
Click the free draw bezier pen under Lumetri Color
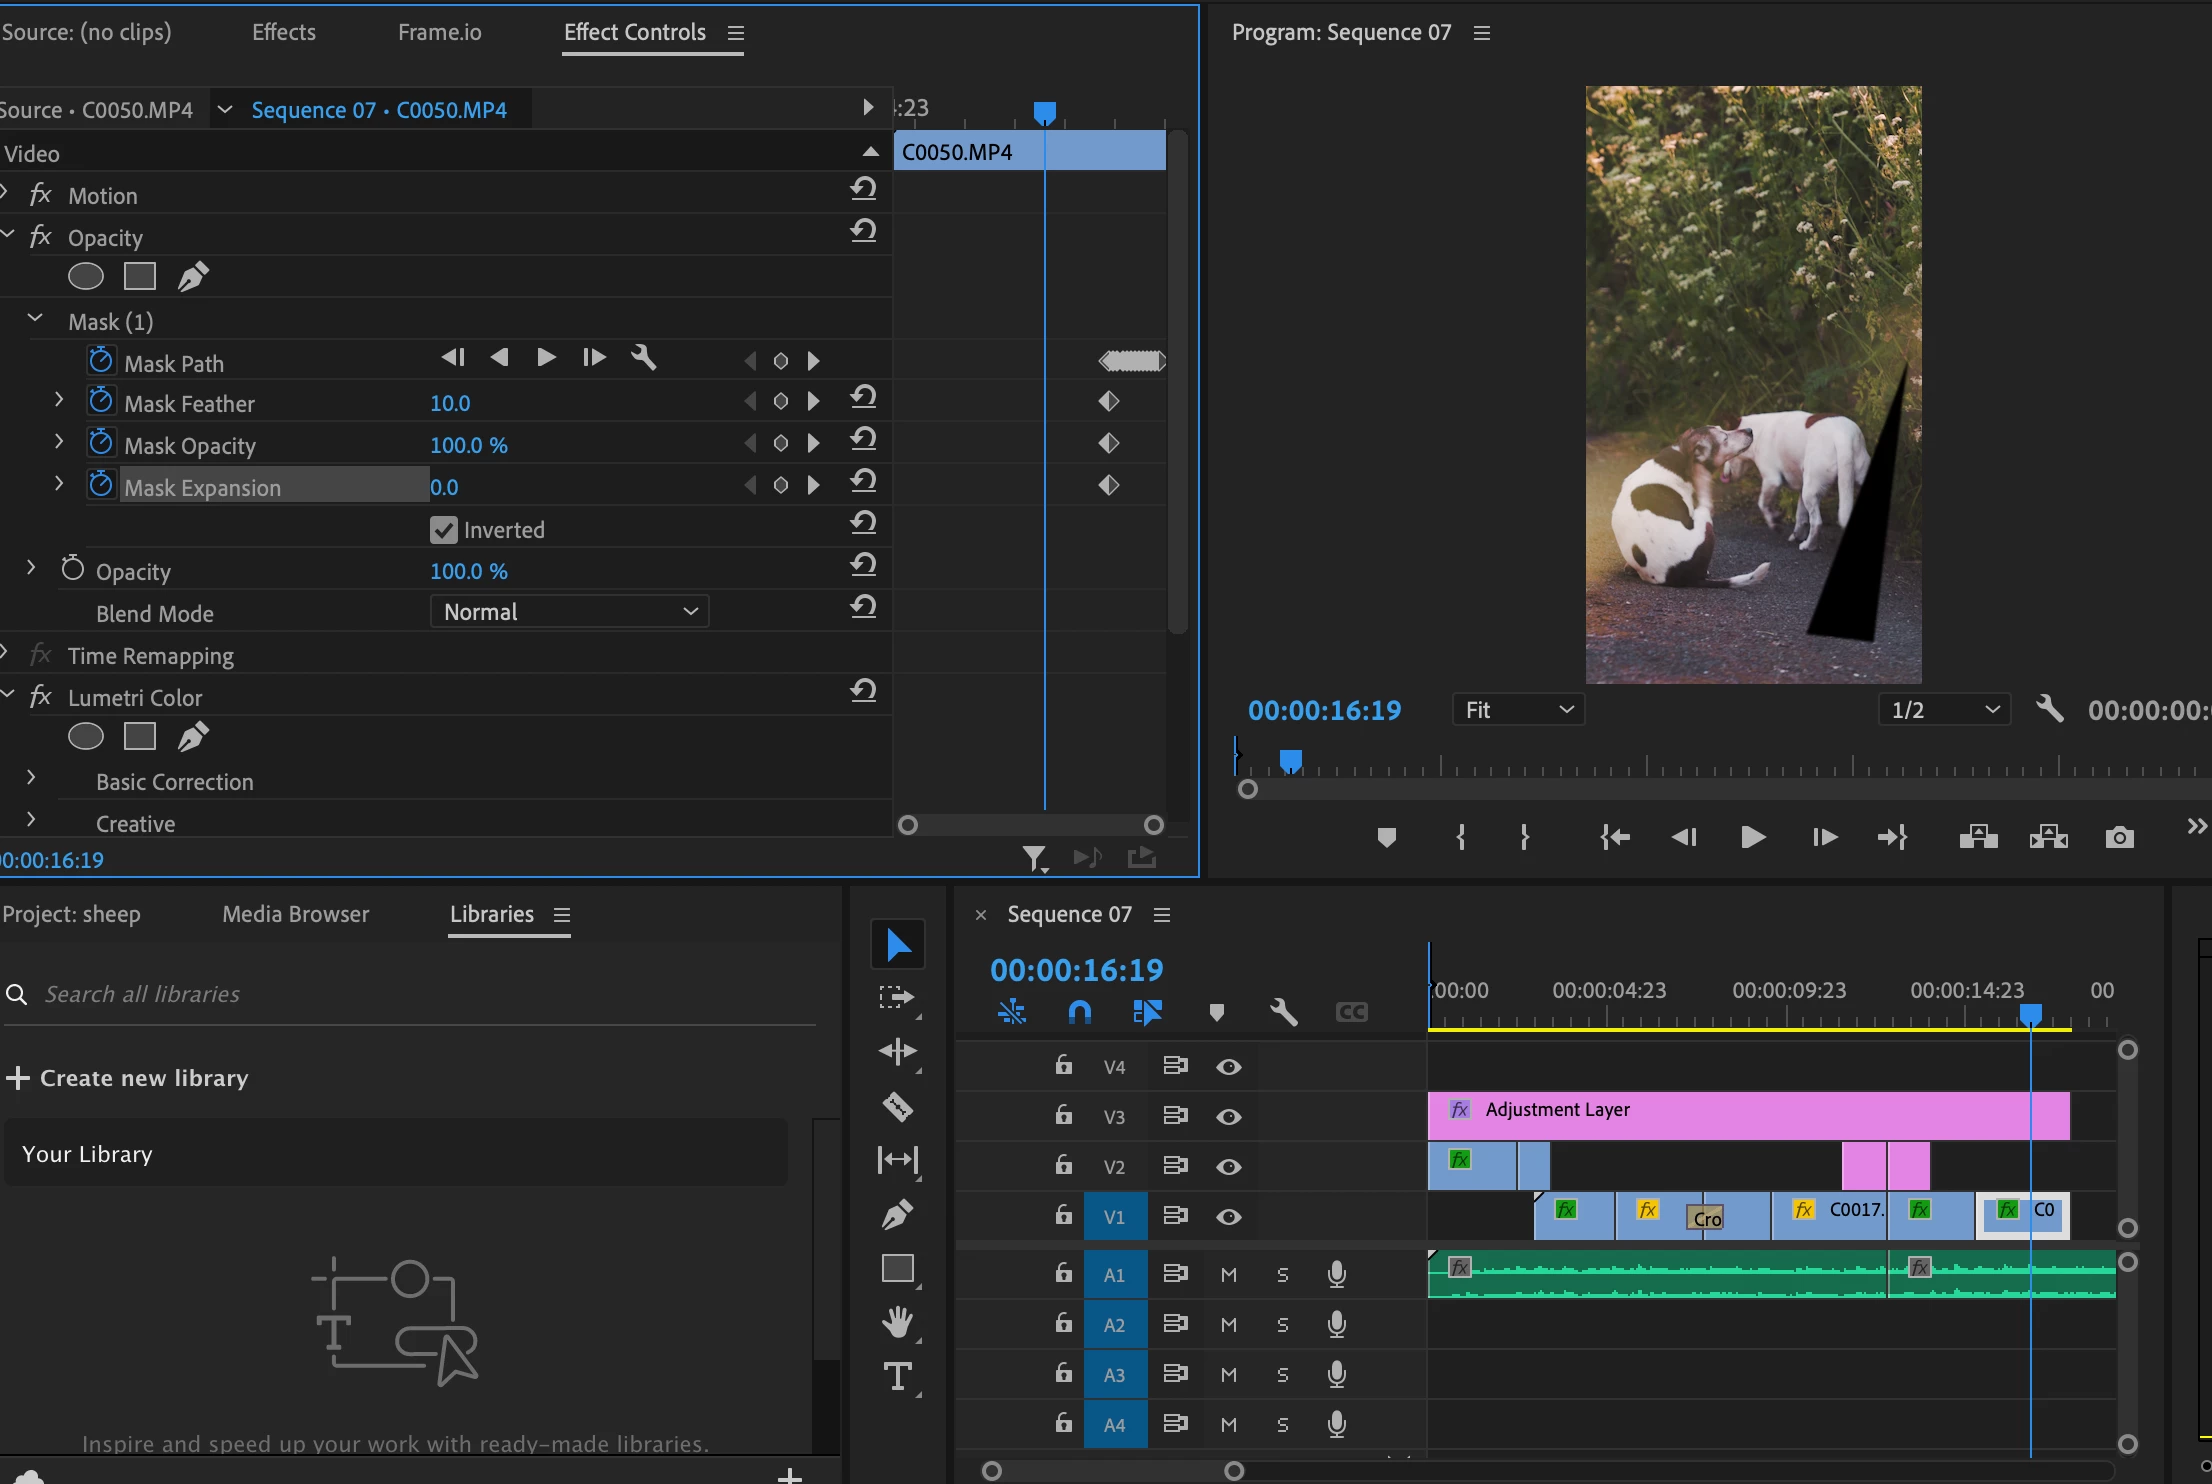click(193, 737)
